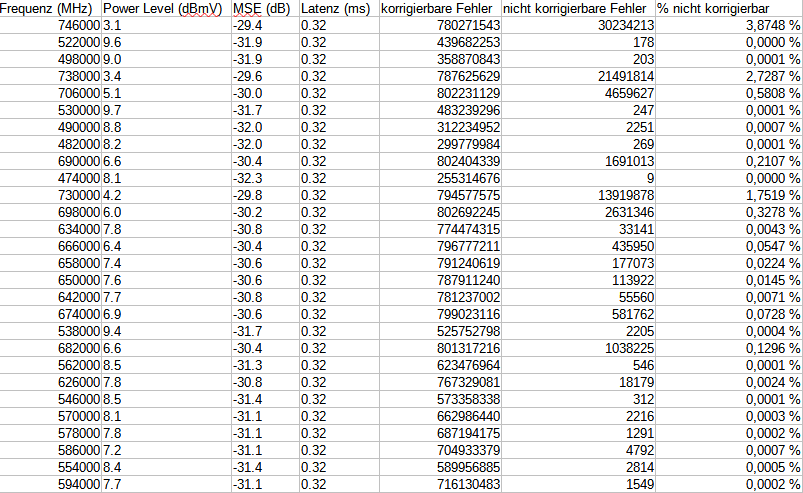Click percentage cell 0,0005 %
803x493 pixels.
pos(729,467)
